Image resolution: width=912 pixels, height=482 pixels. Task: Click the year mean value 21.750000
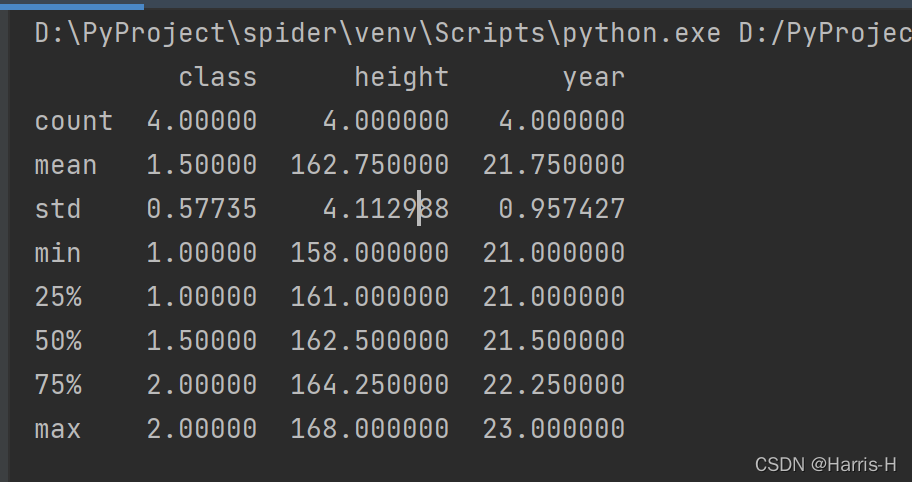tap(554, 165)
